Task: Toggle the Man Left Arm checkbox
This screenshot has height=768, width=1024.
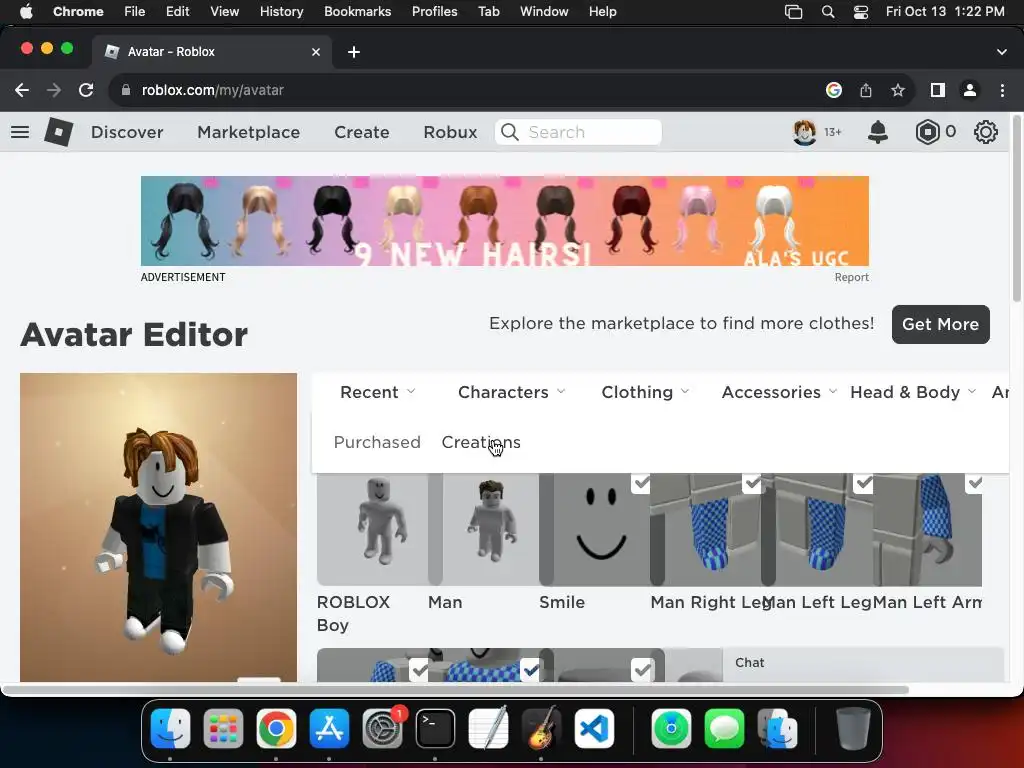Action: tap(975, 483)
